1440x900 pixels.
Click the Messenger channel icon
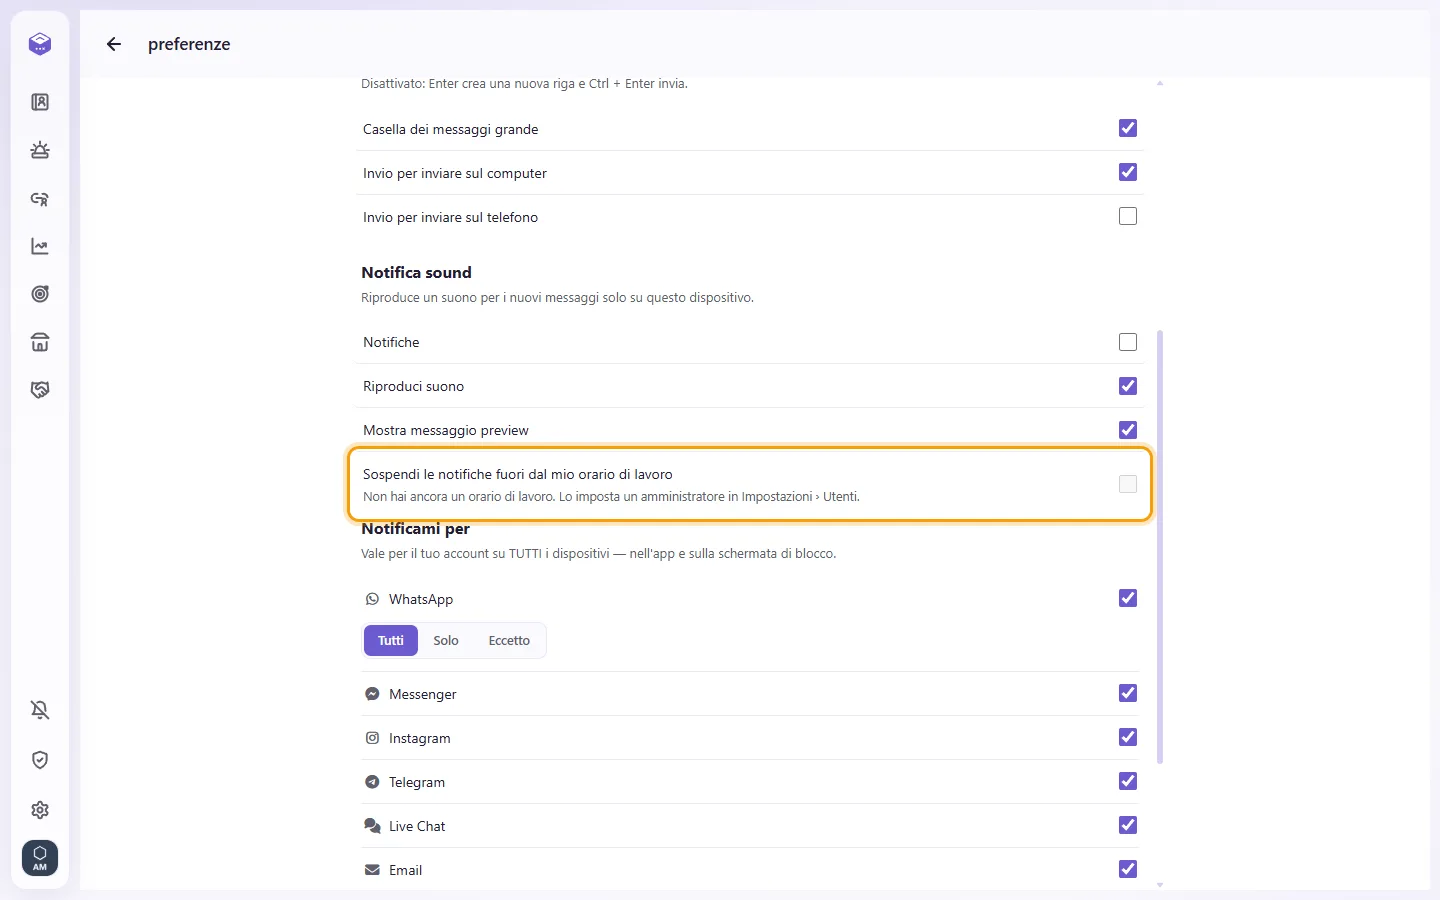pyautogui.click(x=372, y=694)
